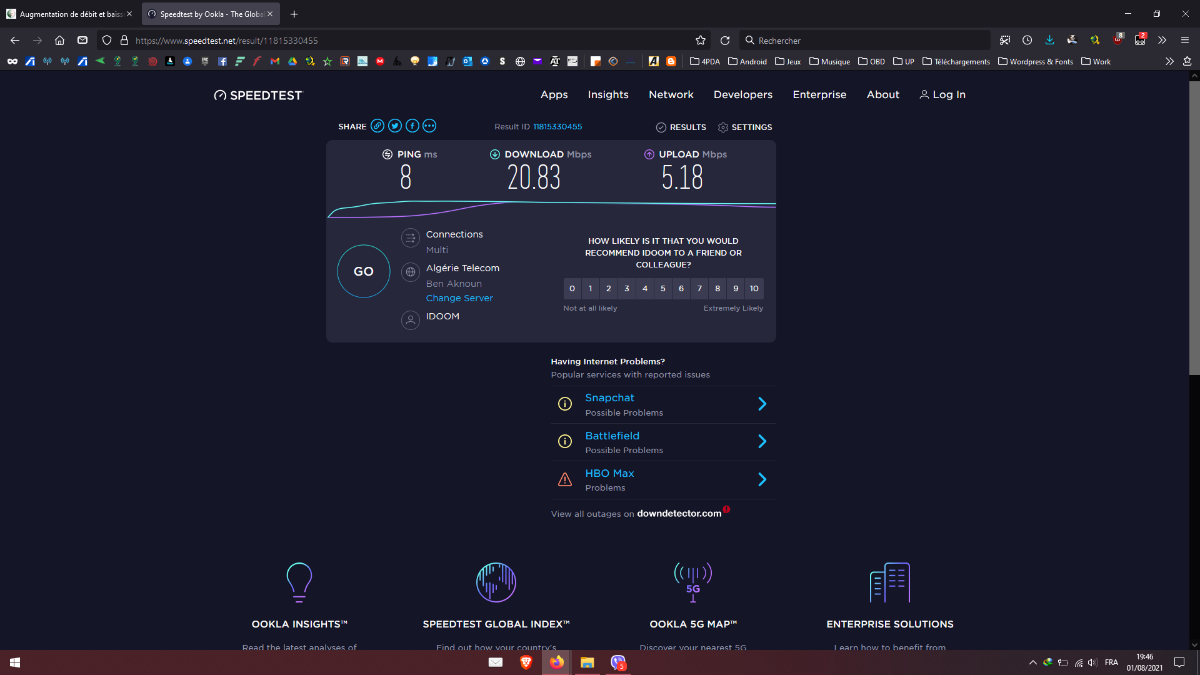The image size is (1200, 675).
Task: Click the Ookla 5G Map icon
Action: tap(693, 582)
